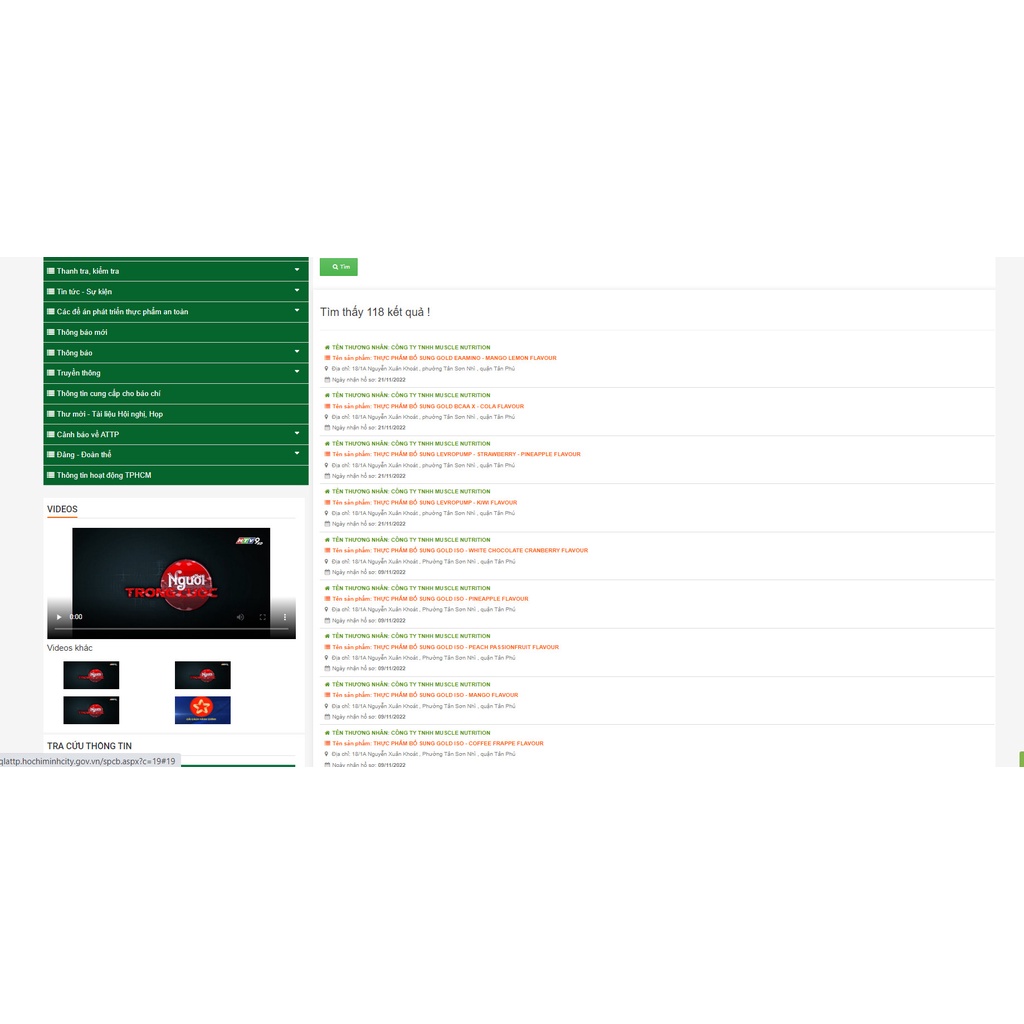1024x1024 pixels.
Task: Click map pin under LEVROPUMP - KIWI FLAVOUR
Action: pos(327,513)
